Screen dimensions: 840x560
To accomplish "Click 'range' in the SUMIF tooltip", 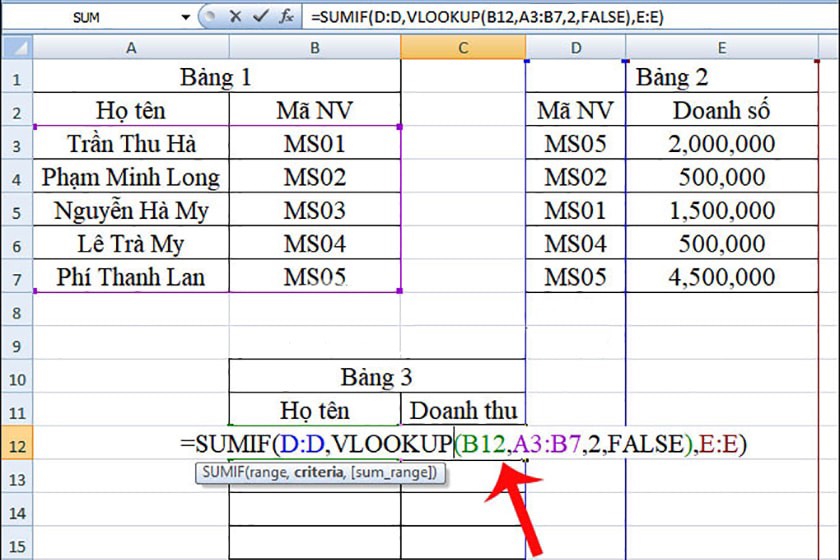I will (269, 472).
